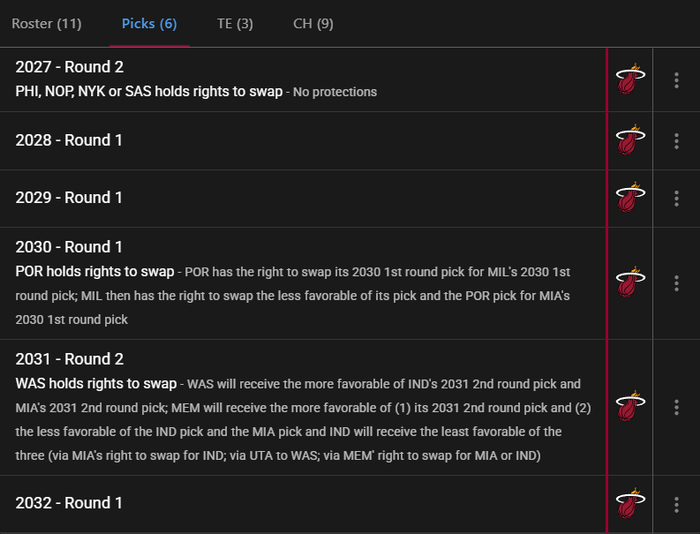Switch to the Roster (11) tab

(46, 24)
